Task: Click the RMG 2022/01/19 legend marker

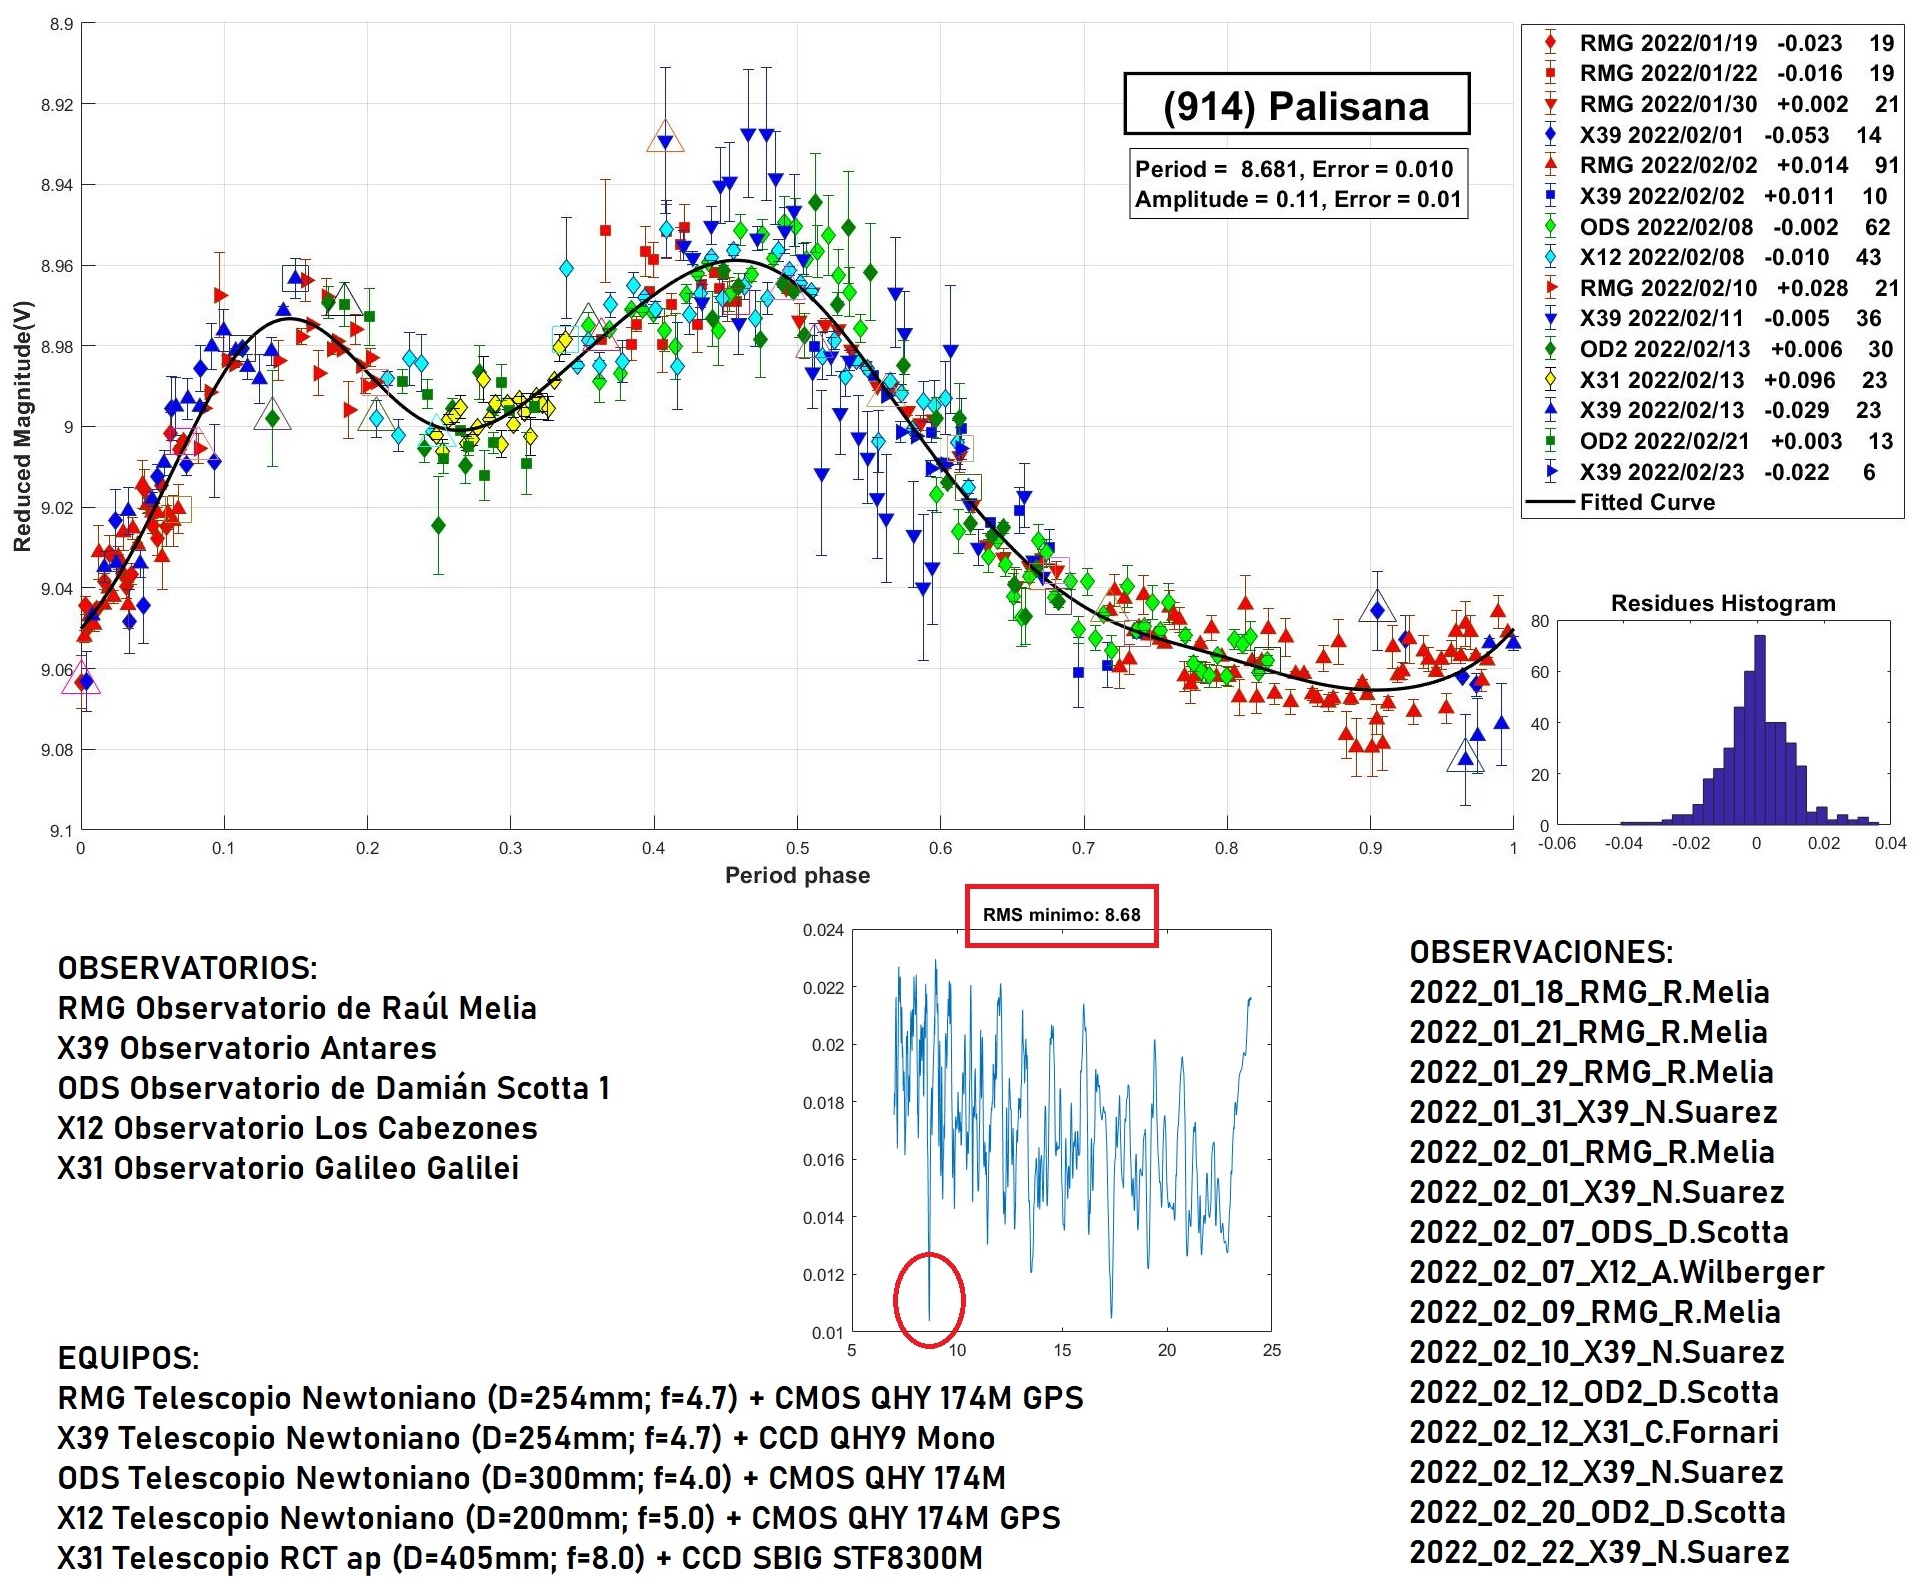Action: point(1550,43)
